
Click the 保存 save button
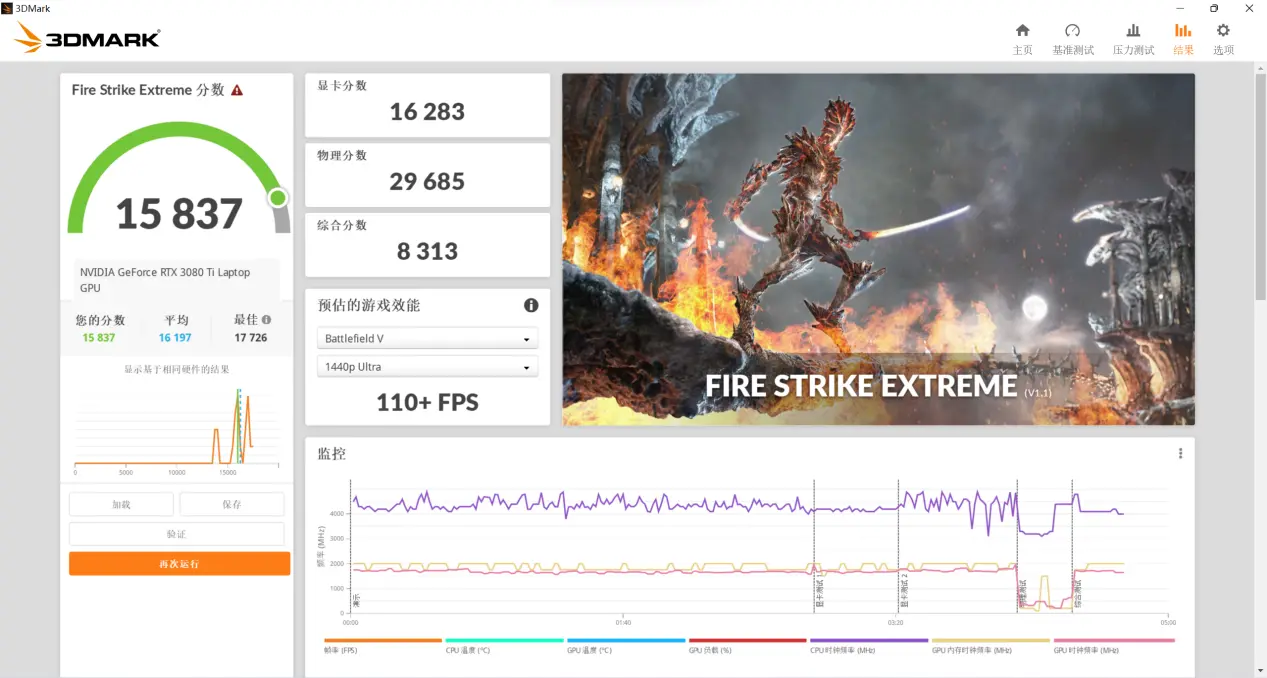(231, 504)
